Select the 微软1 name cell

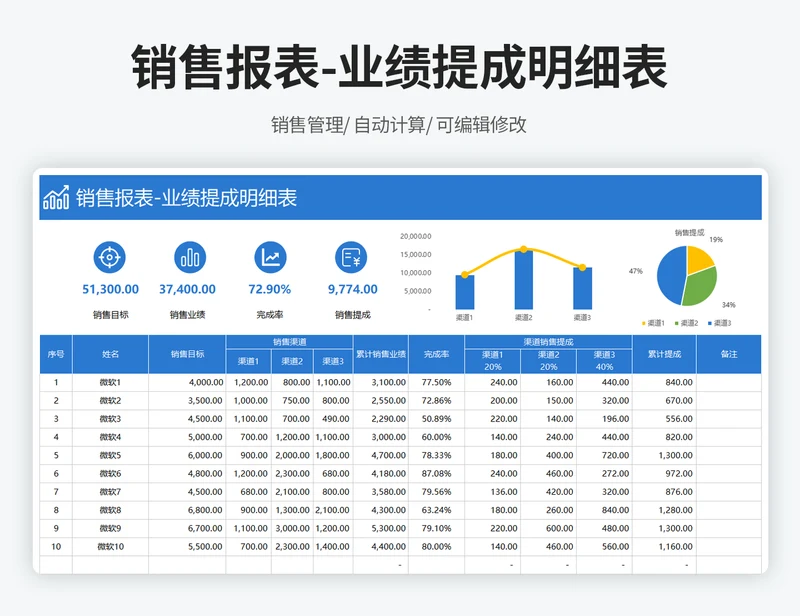(110, 382)
